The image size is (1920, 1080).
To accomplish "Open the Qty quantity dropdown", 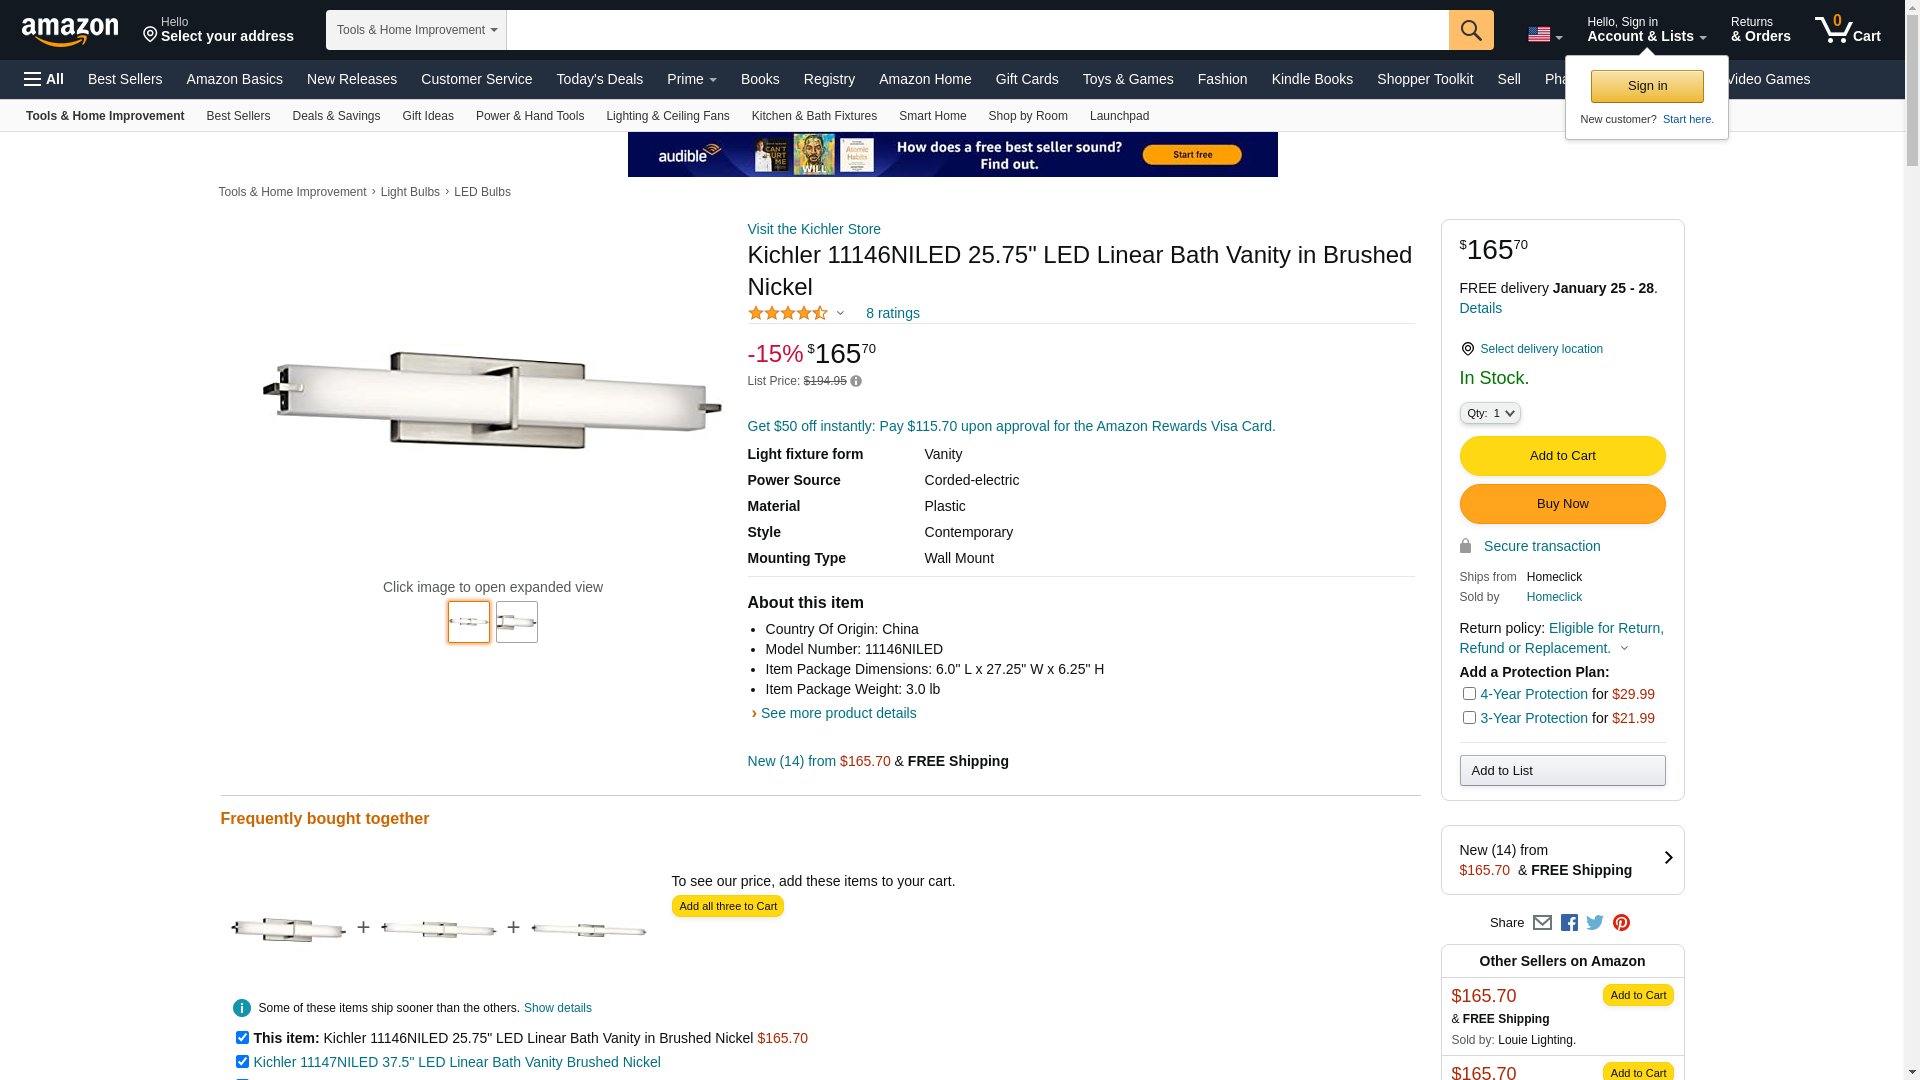I will pos(1490,413).
